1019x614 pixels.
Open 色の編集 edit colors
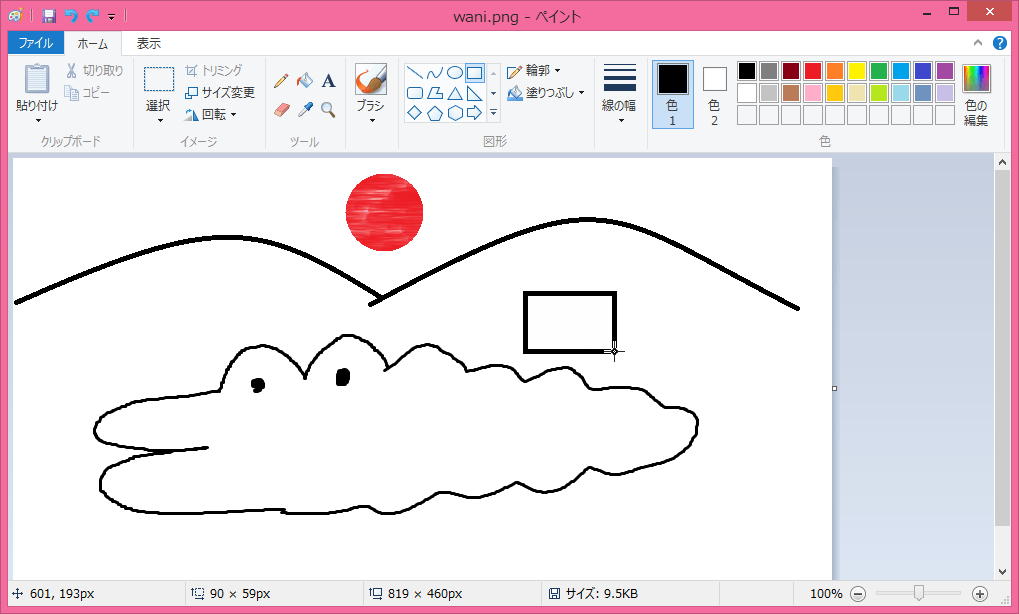(976, 95)
